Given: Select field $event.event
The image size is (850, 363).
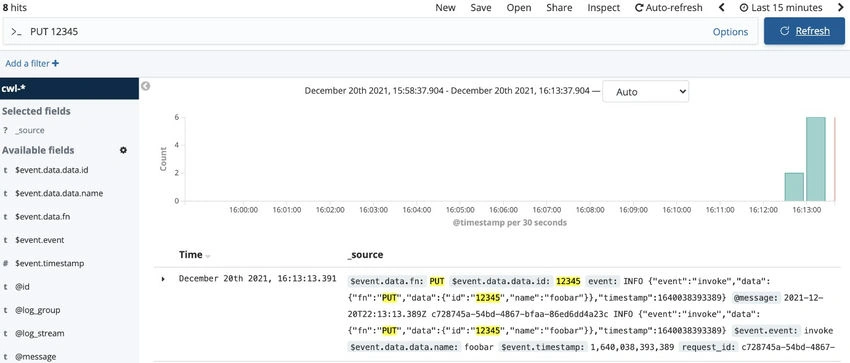Looking at the screenshot, I should pos(40,240).
